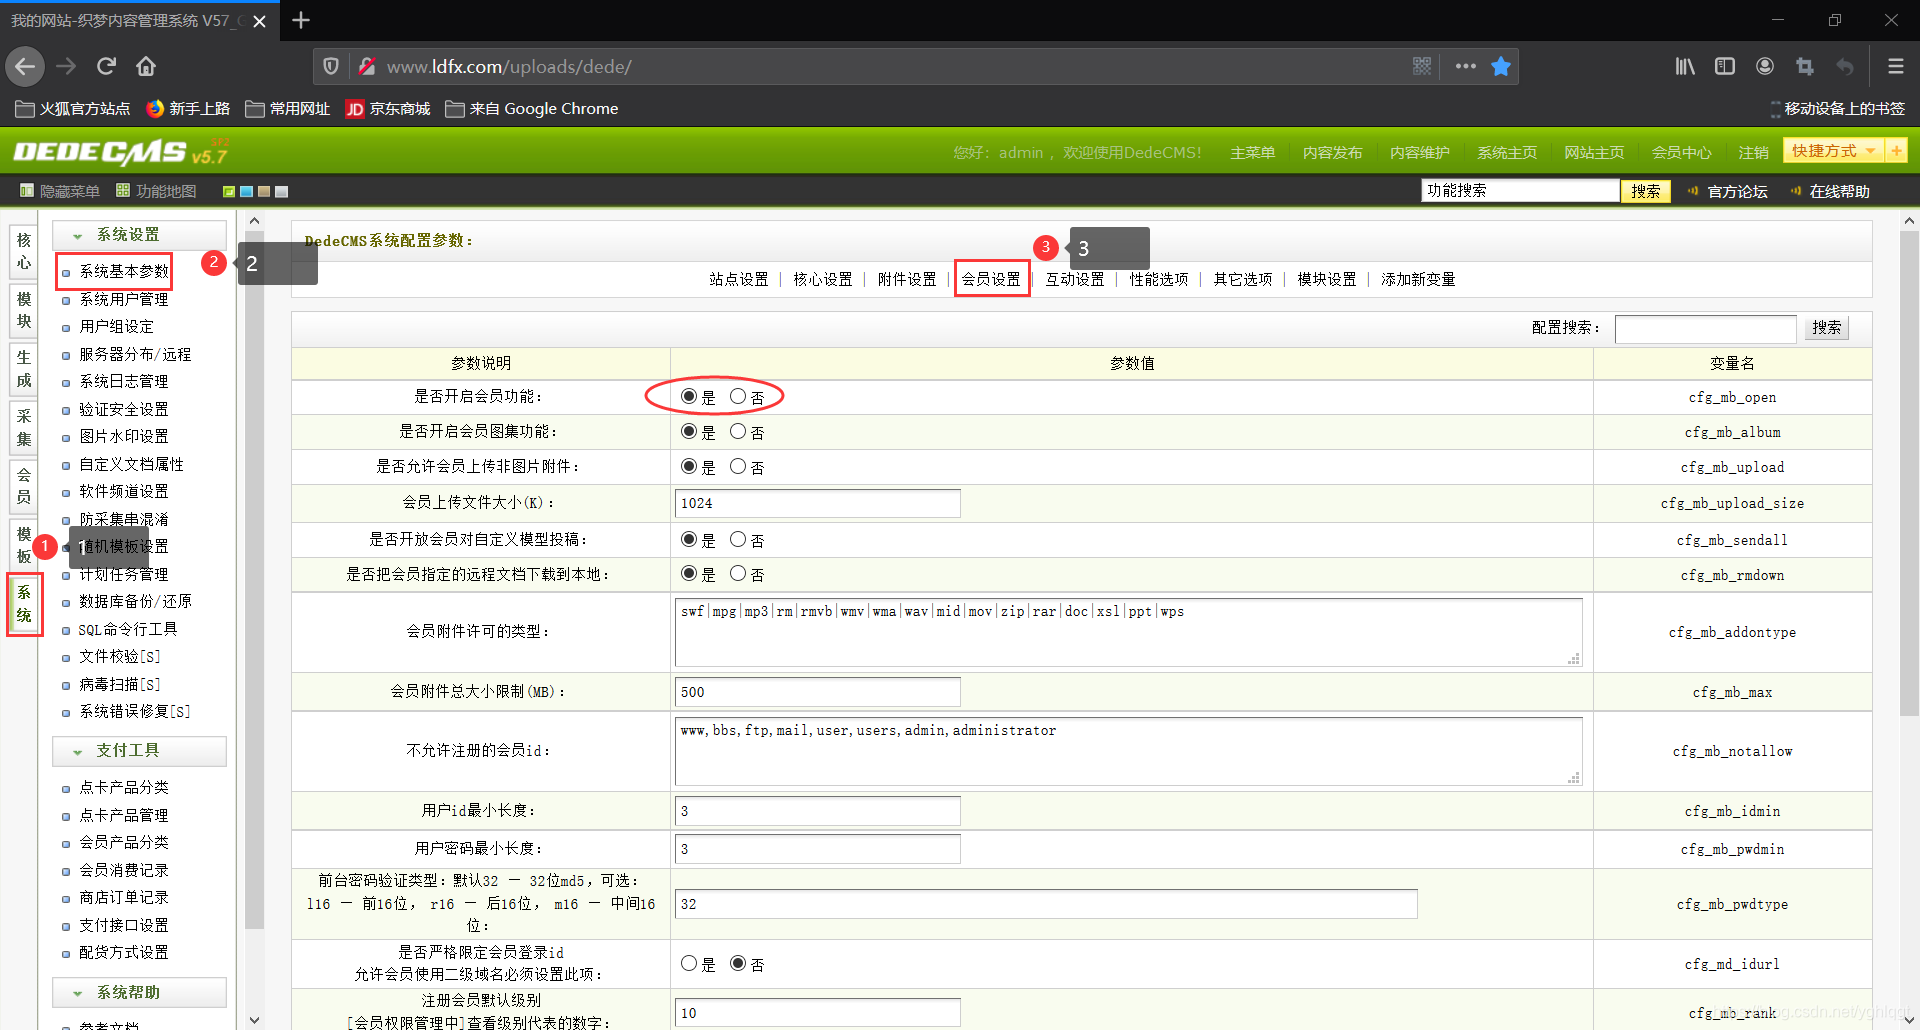
Task: Open the browser home page
Action: tap(146, 67)
